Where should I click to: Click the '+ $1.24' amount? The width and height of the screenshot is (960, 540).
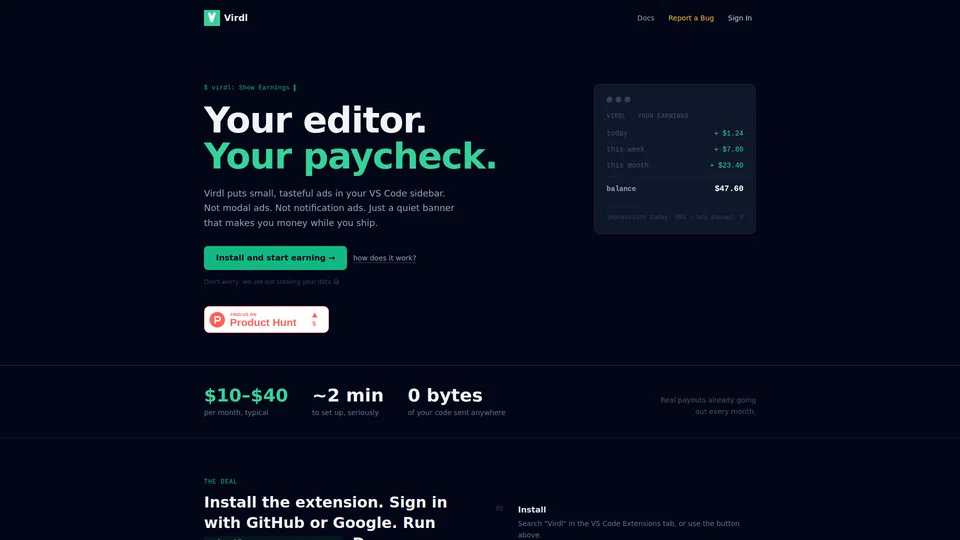[729, 133]
